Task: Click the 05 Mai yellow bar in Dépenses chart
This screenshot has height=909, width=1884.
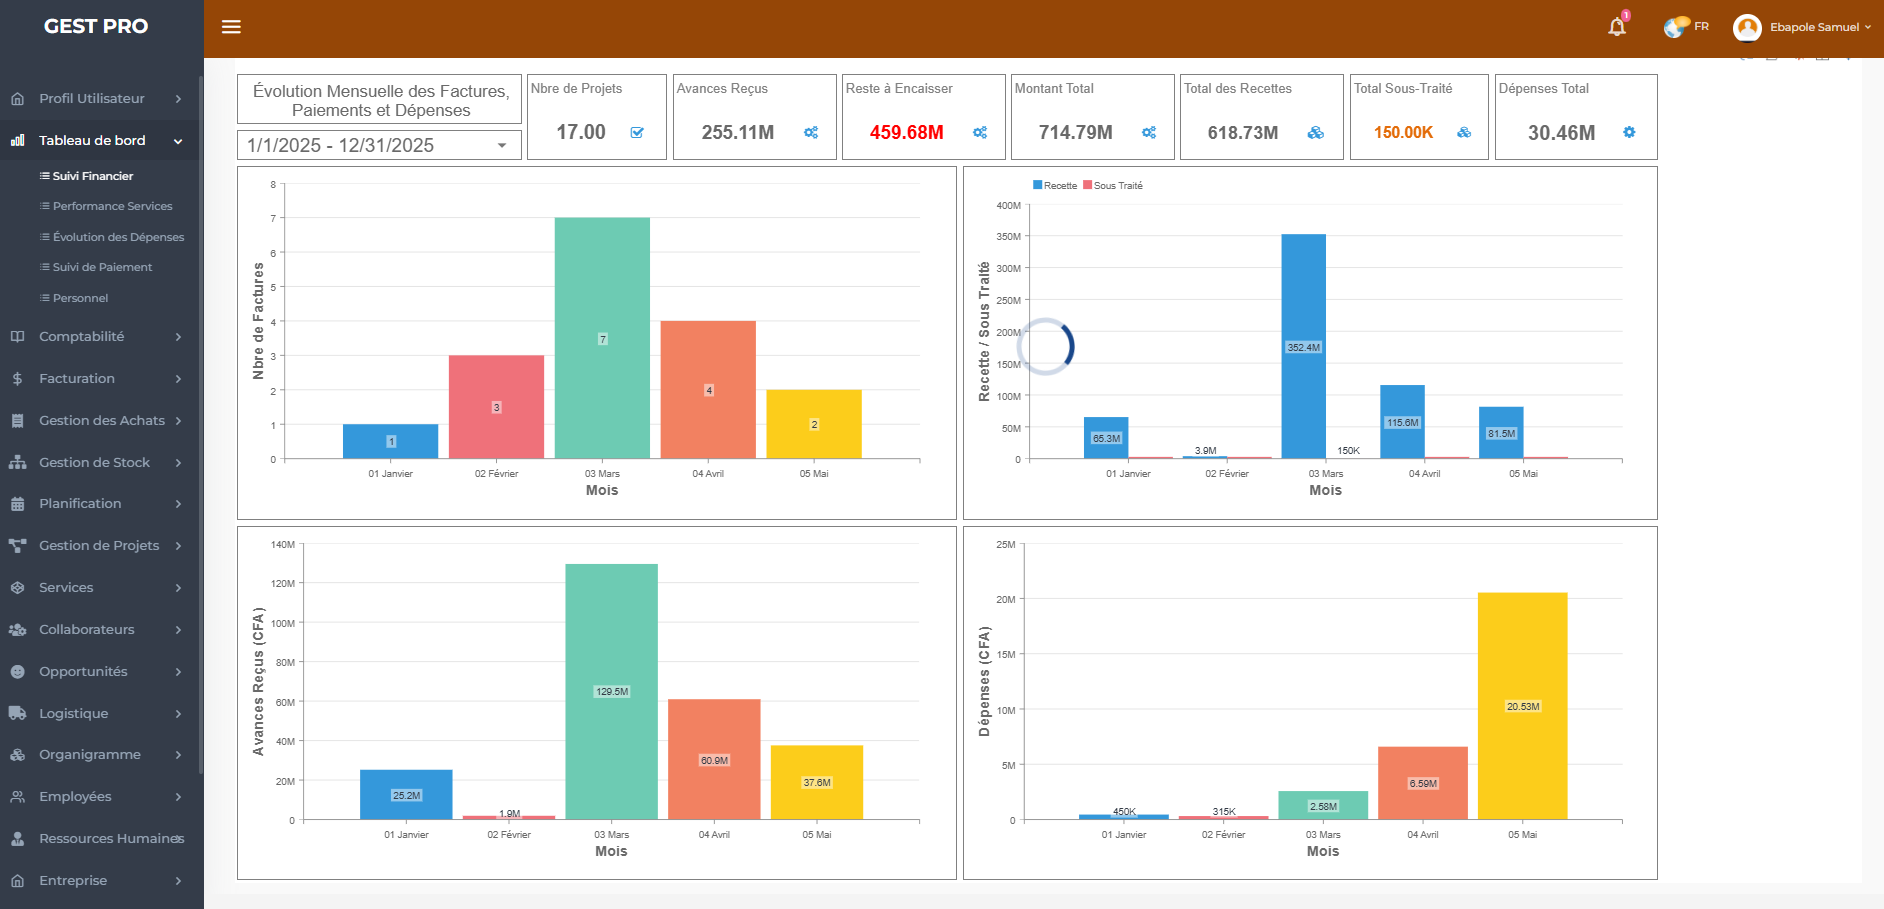Action: [1522, 705]
